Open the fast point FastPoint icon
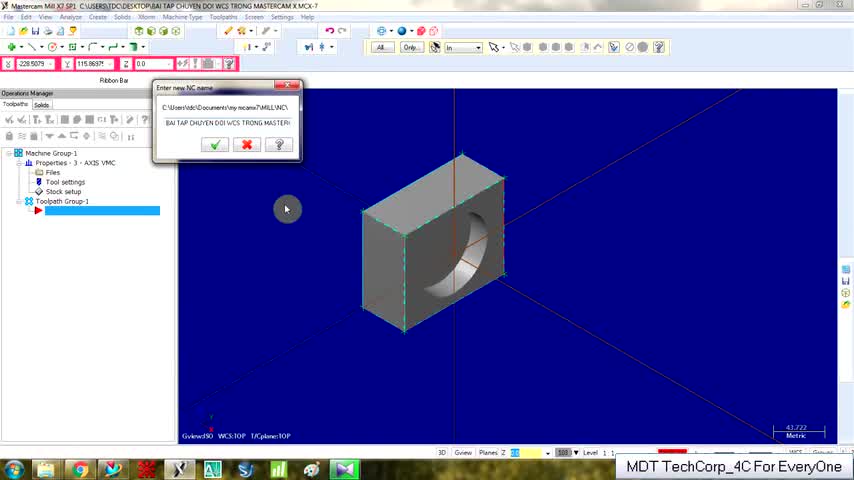 [183, 64]
